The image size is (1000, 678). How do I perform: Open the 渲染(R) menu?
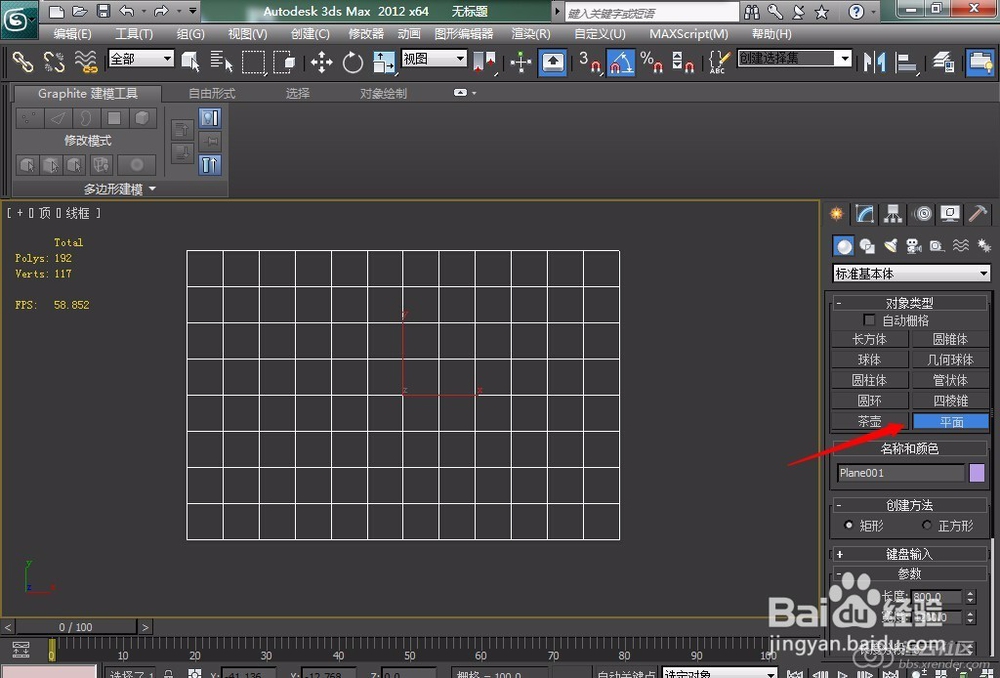point(531,34)
